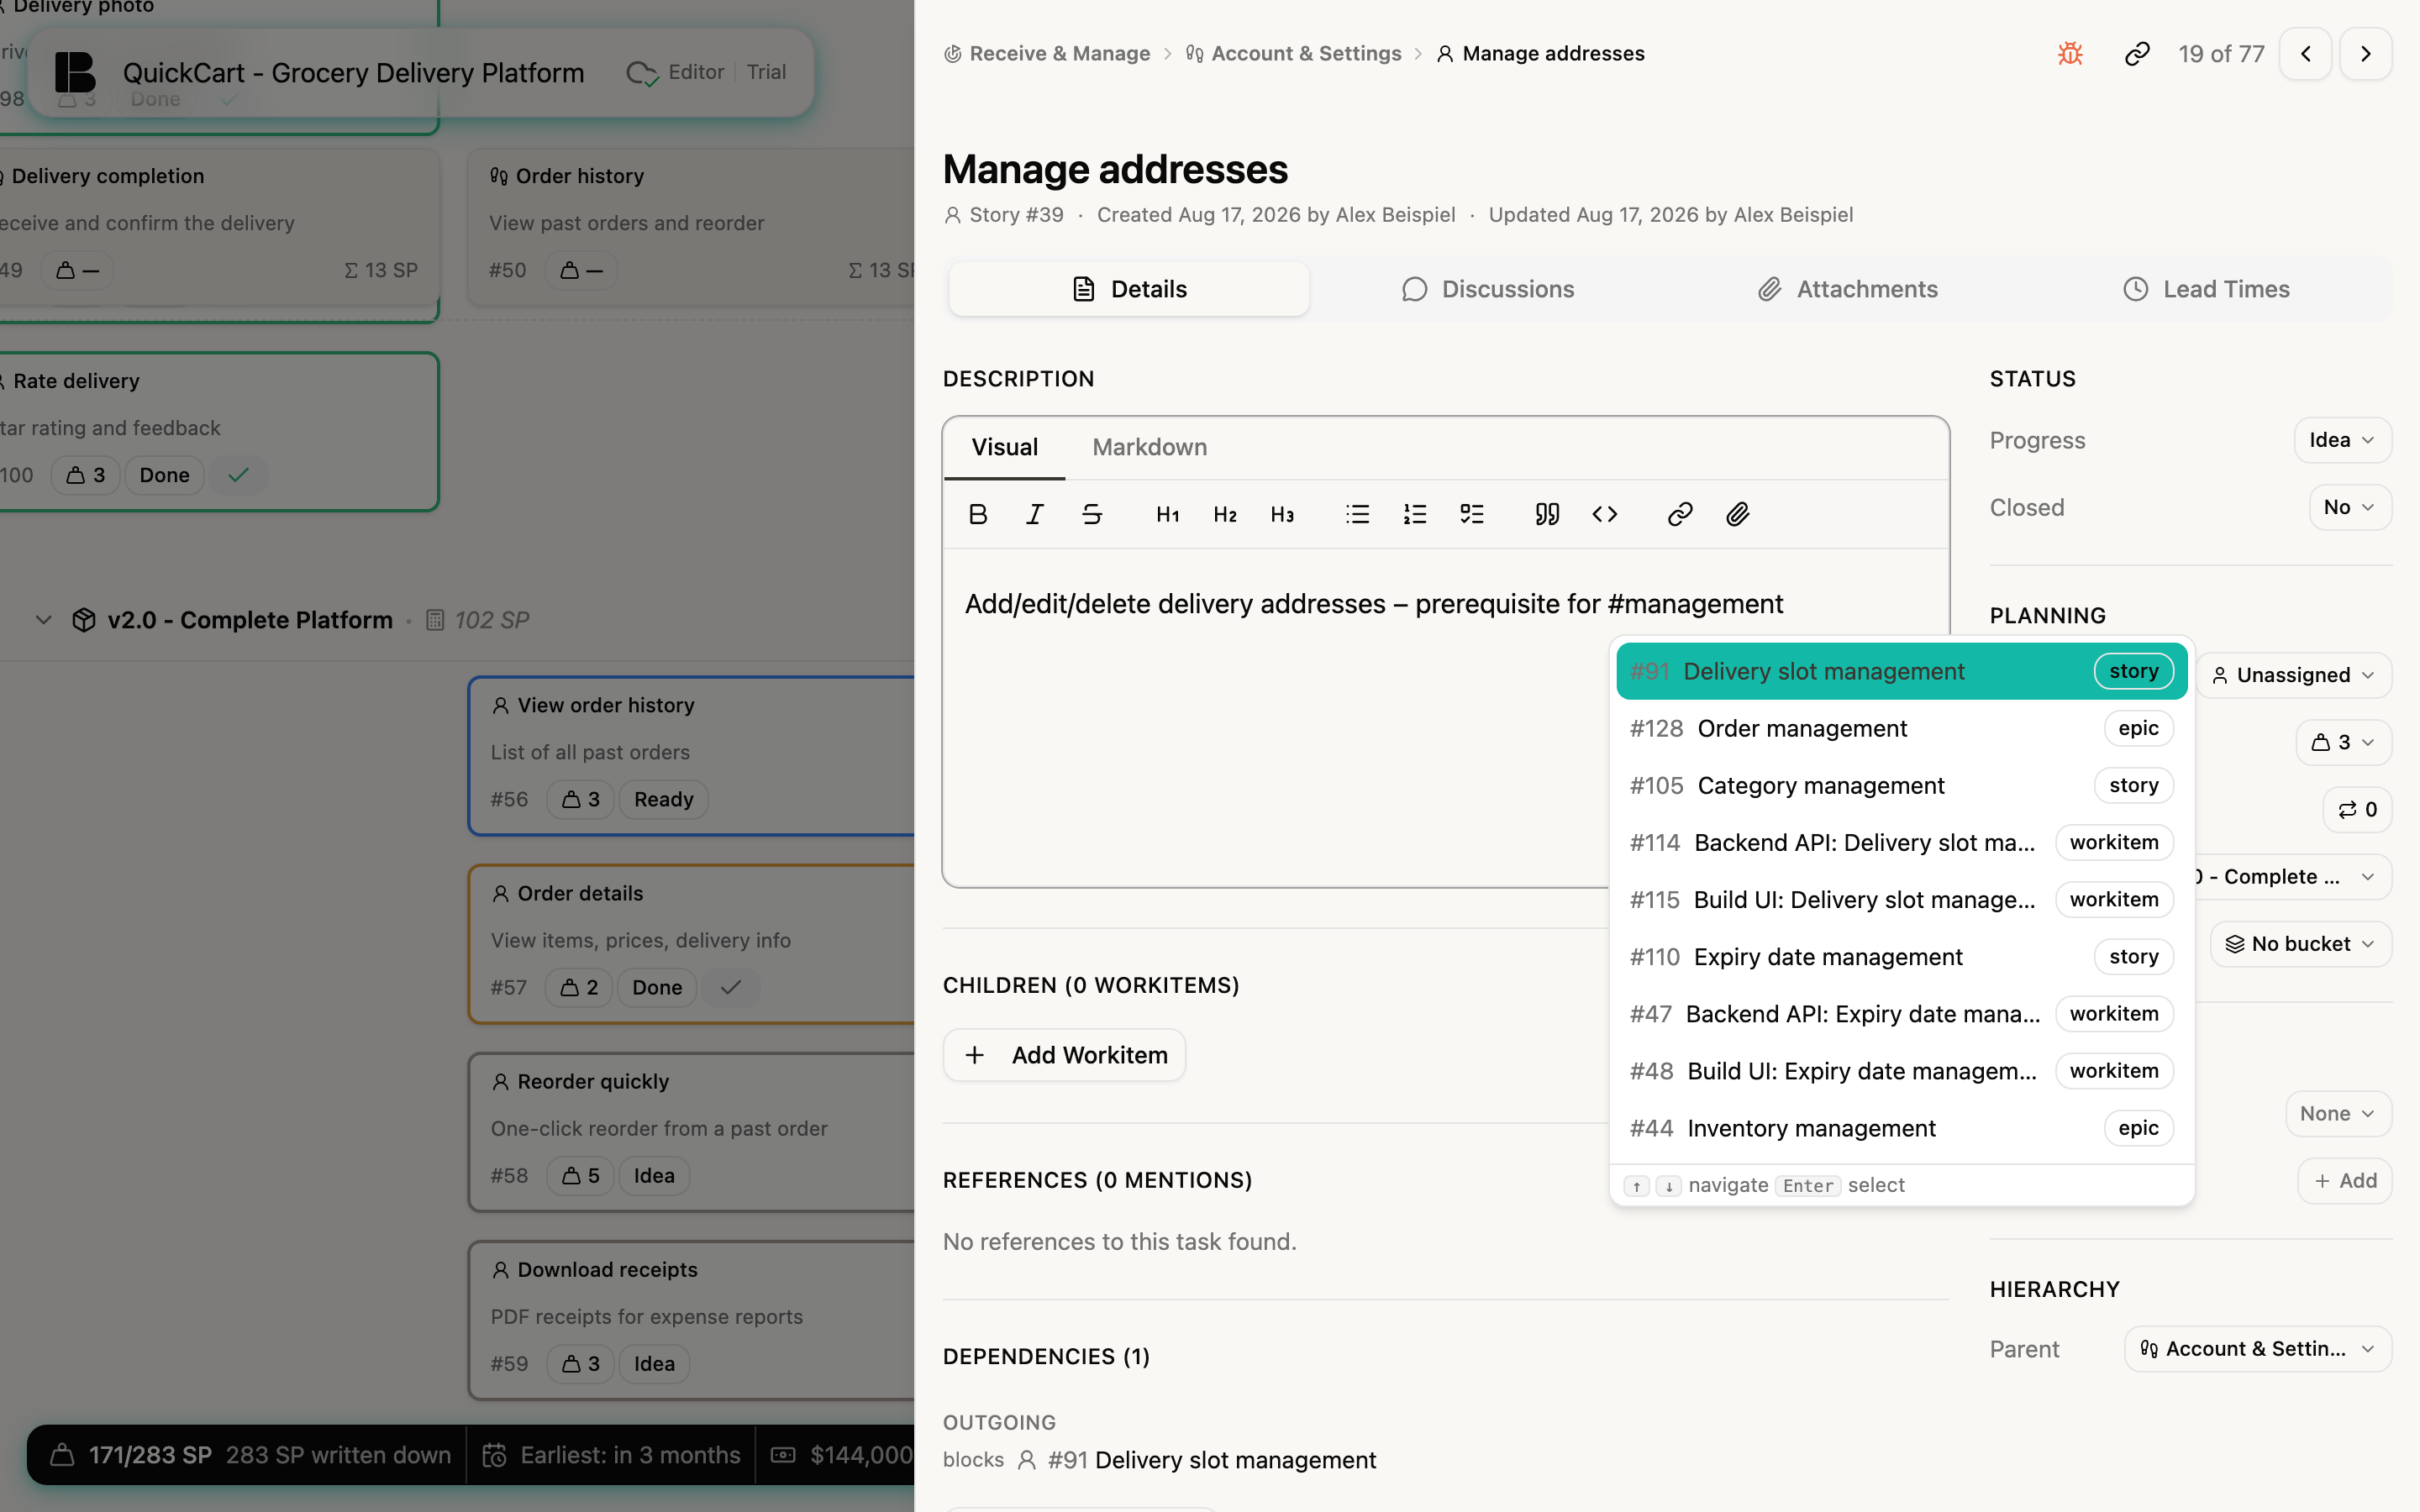Open the Progress dropdown showing Idea
The height and width of the screenshot is (1512, 2420).
pos(2342,440)
